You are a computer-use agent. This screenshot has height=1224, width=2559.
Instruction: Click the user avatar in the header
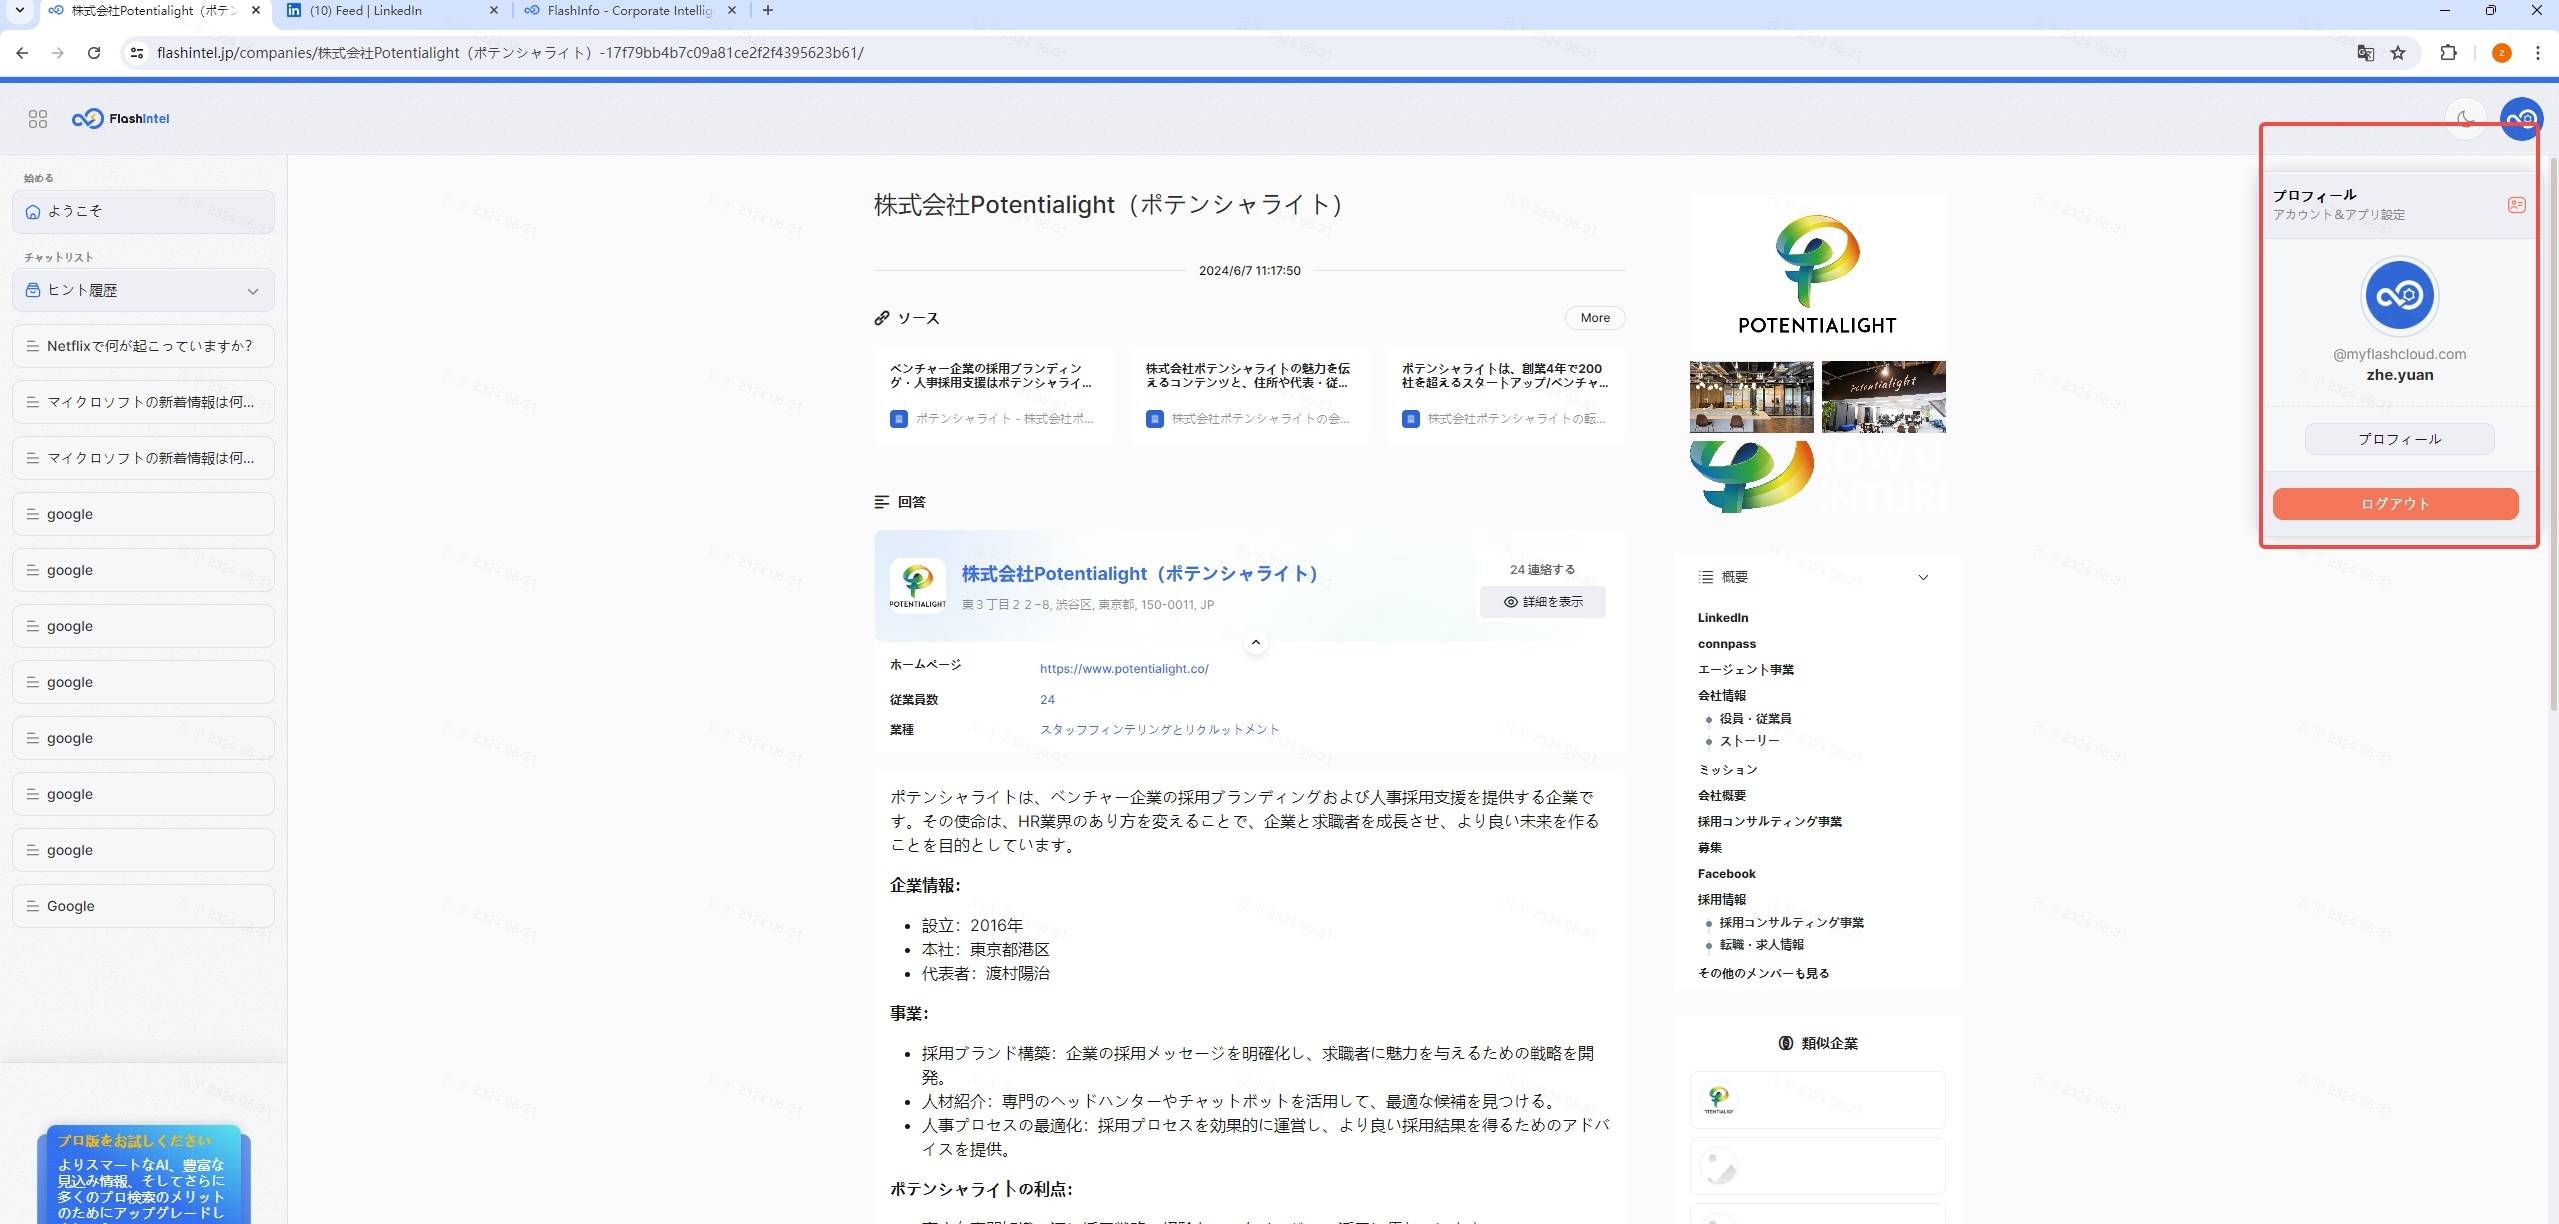click(x=2522, y=119)
